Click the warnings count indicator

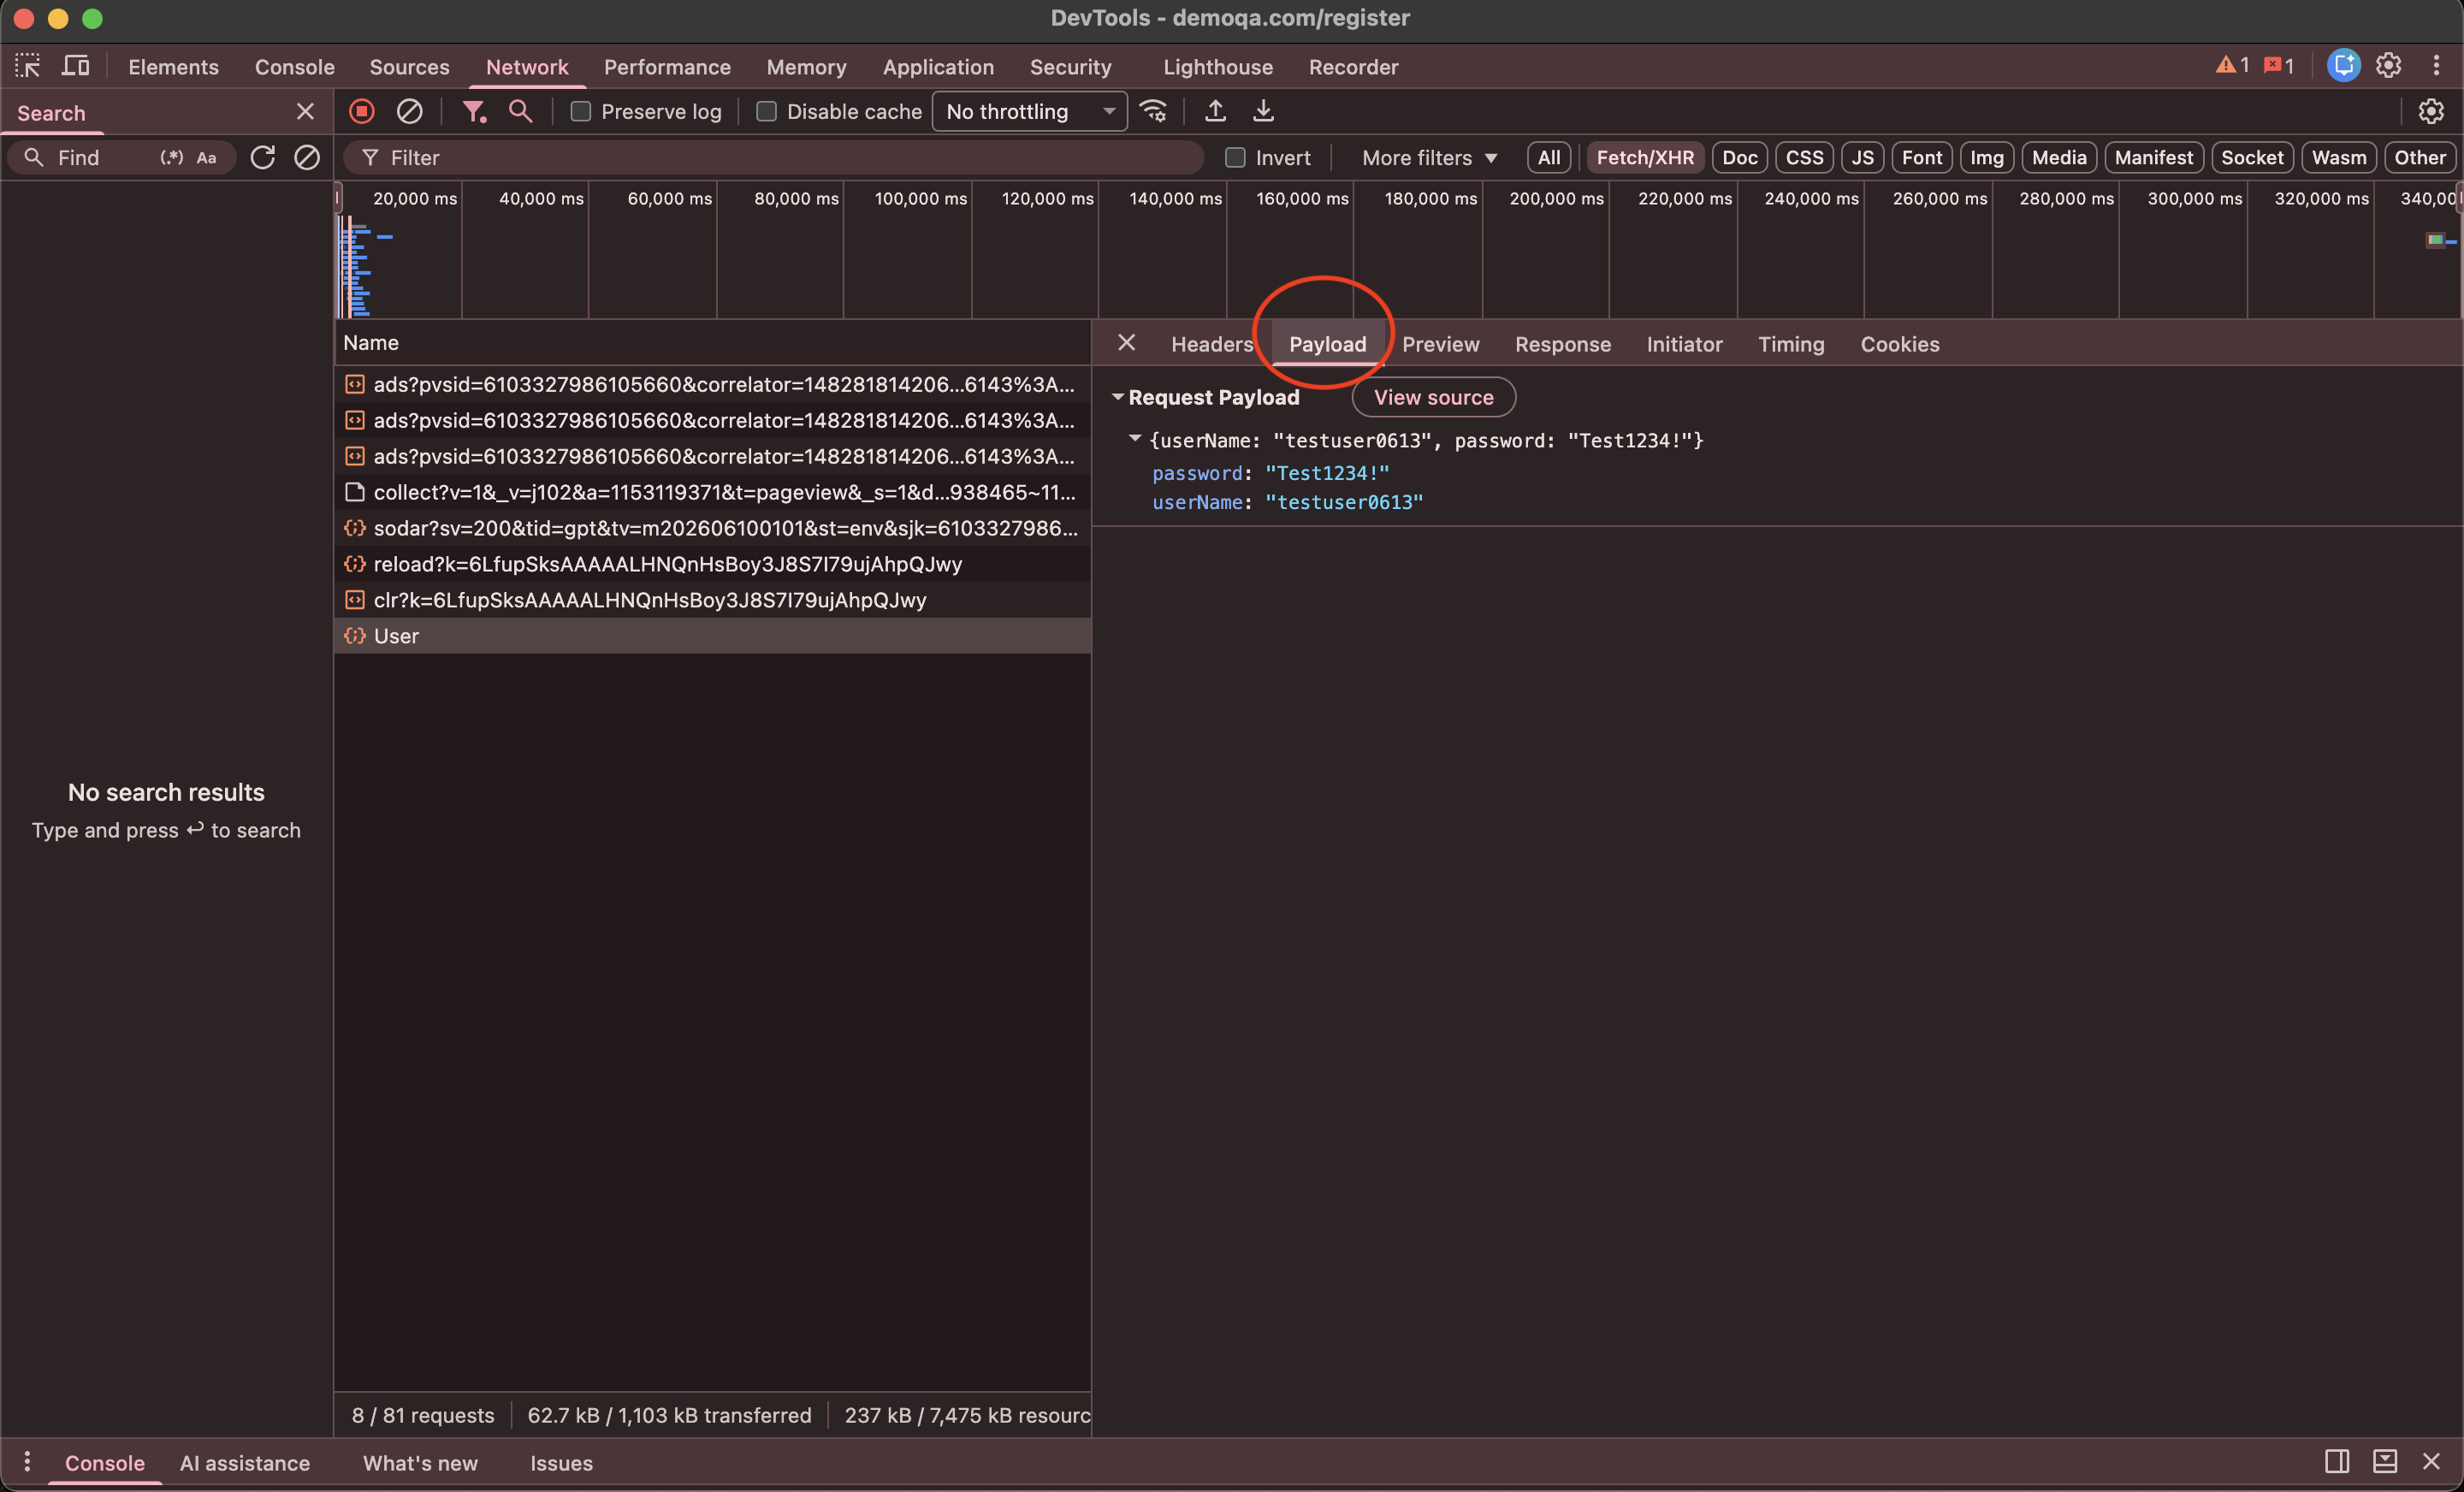click(2232, 66)
